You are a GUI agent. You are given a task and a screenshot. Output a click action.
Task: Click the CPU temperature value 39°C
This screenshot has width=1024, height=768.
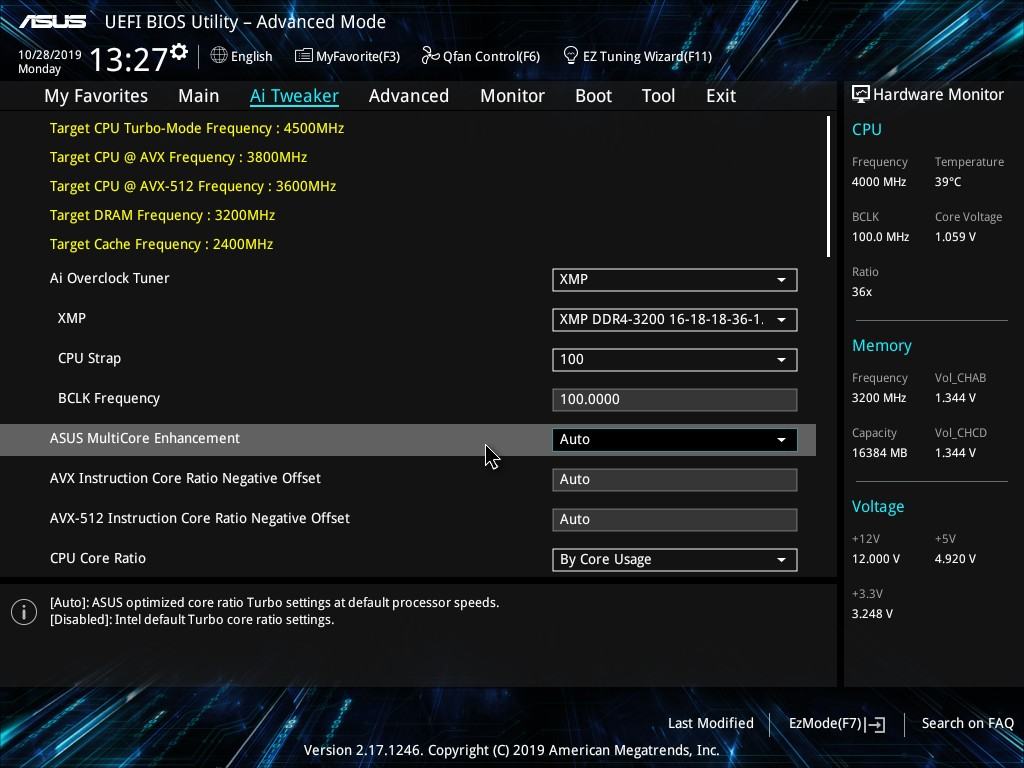point(948,182)
